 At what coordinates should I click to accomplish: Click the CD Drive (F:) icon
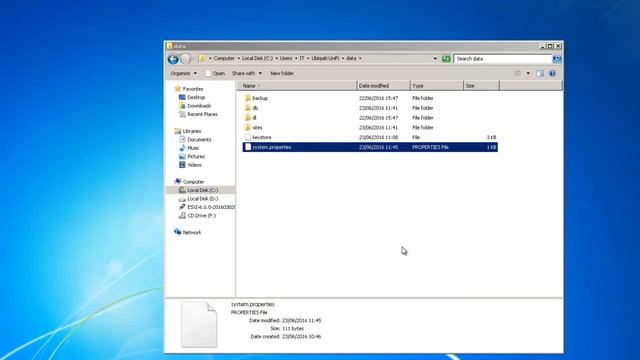pos(182,216)
